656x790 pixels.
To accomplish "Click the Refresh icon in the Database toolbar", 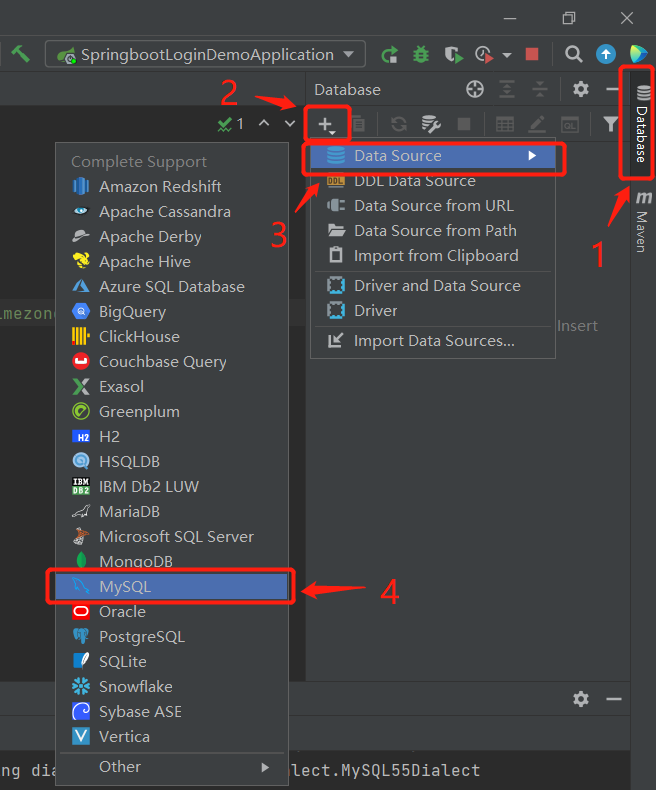I will [x=399, y=124].
